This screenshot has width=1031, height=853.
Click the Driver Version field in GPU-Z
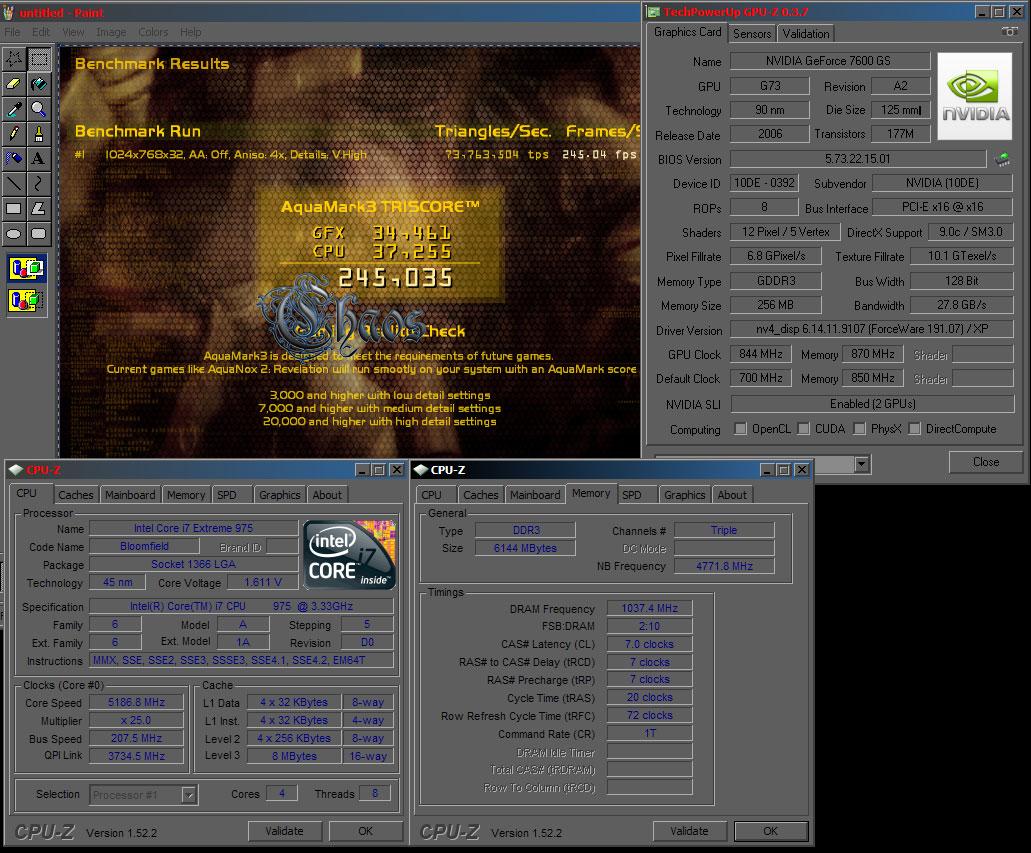pyautogui.click(x=872, y=329)
